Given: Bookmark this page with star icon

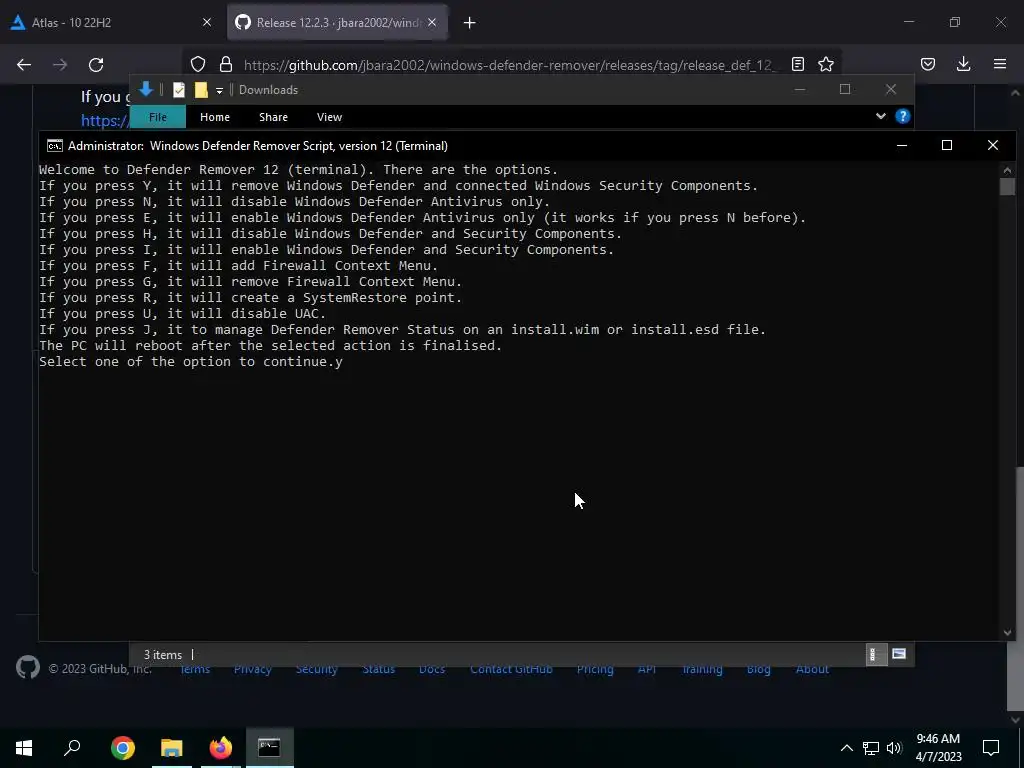Looking at the screenshot, I should pyautogui.click(x=826, y=64).
